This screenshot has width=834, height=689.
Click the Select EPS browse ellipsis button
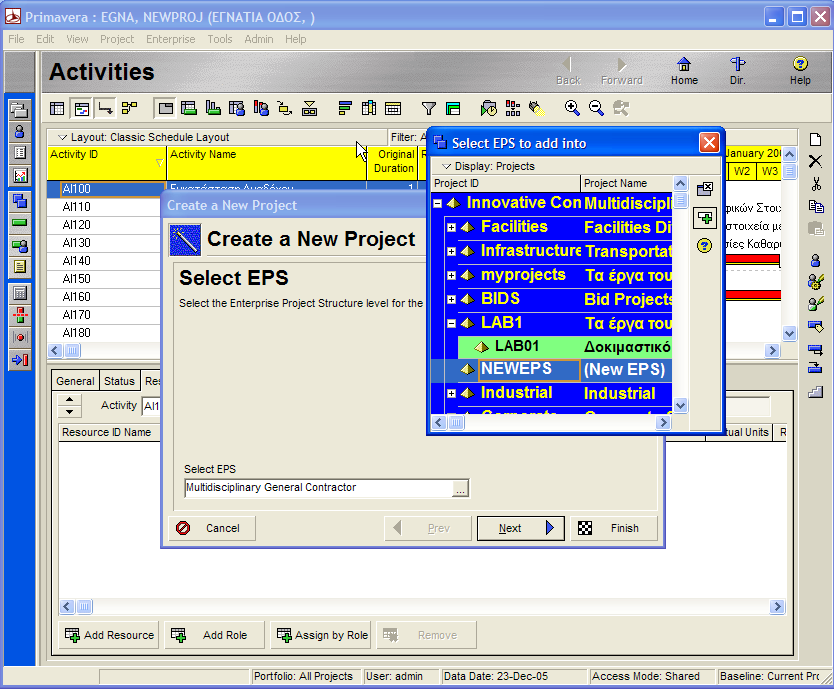(x=460, y=488)
